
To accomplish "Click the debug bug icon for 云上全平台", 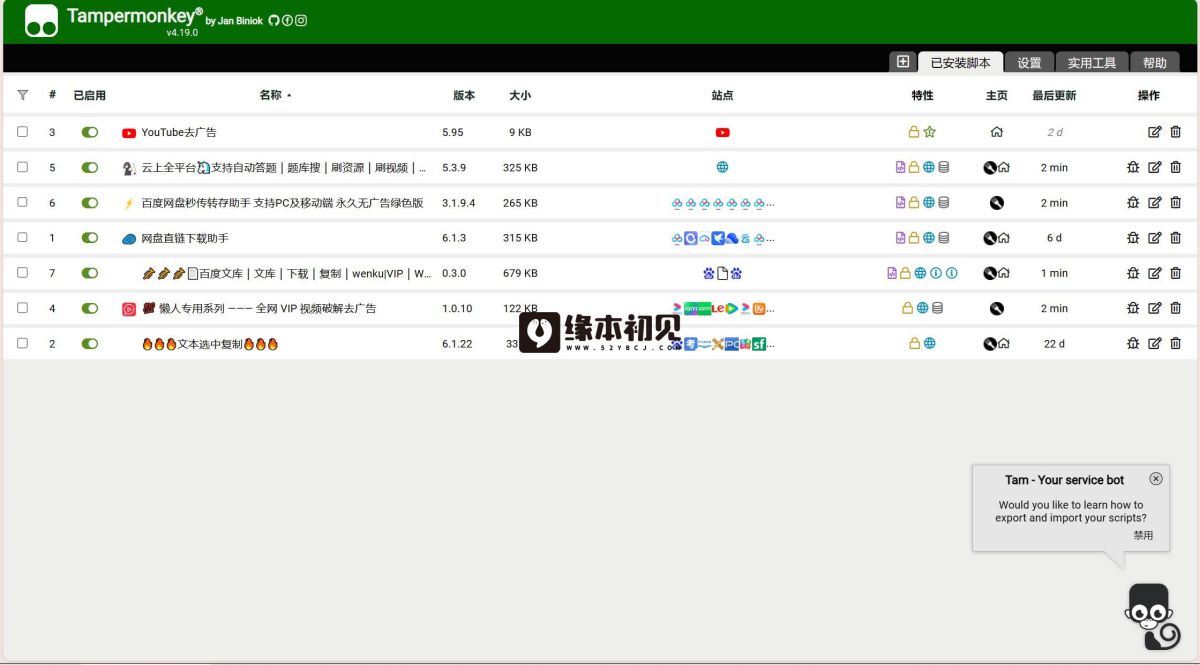I will [x=1133, y=168].
